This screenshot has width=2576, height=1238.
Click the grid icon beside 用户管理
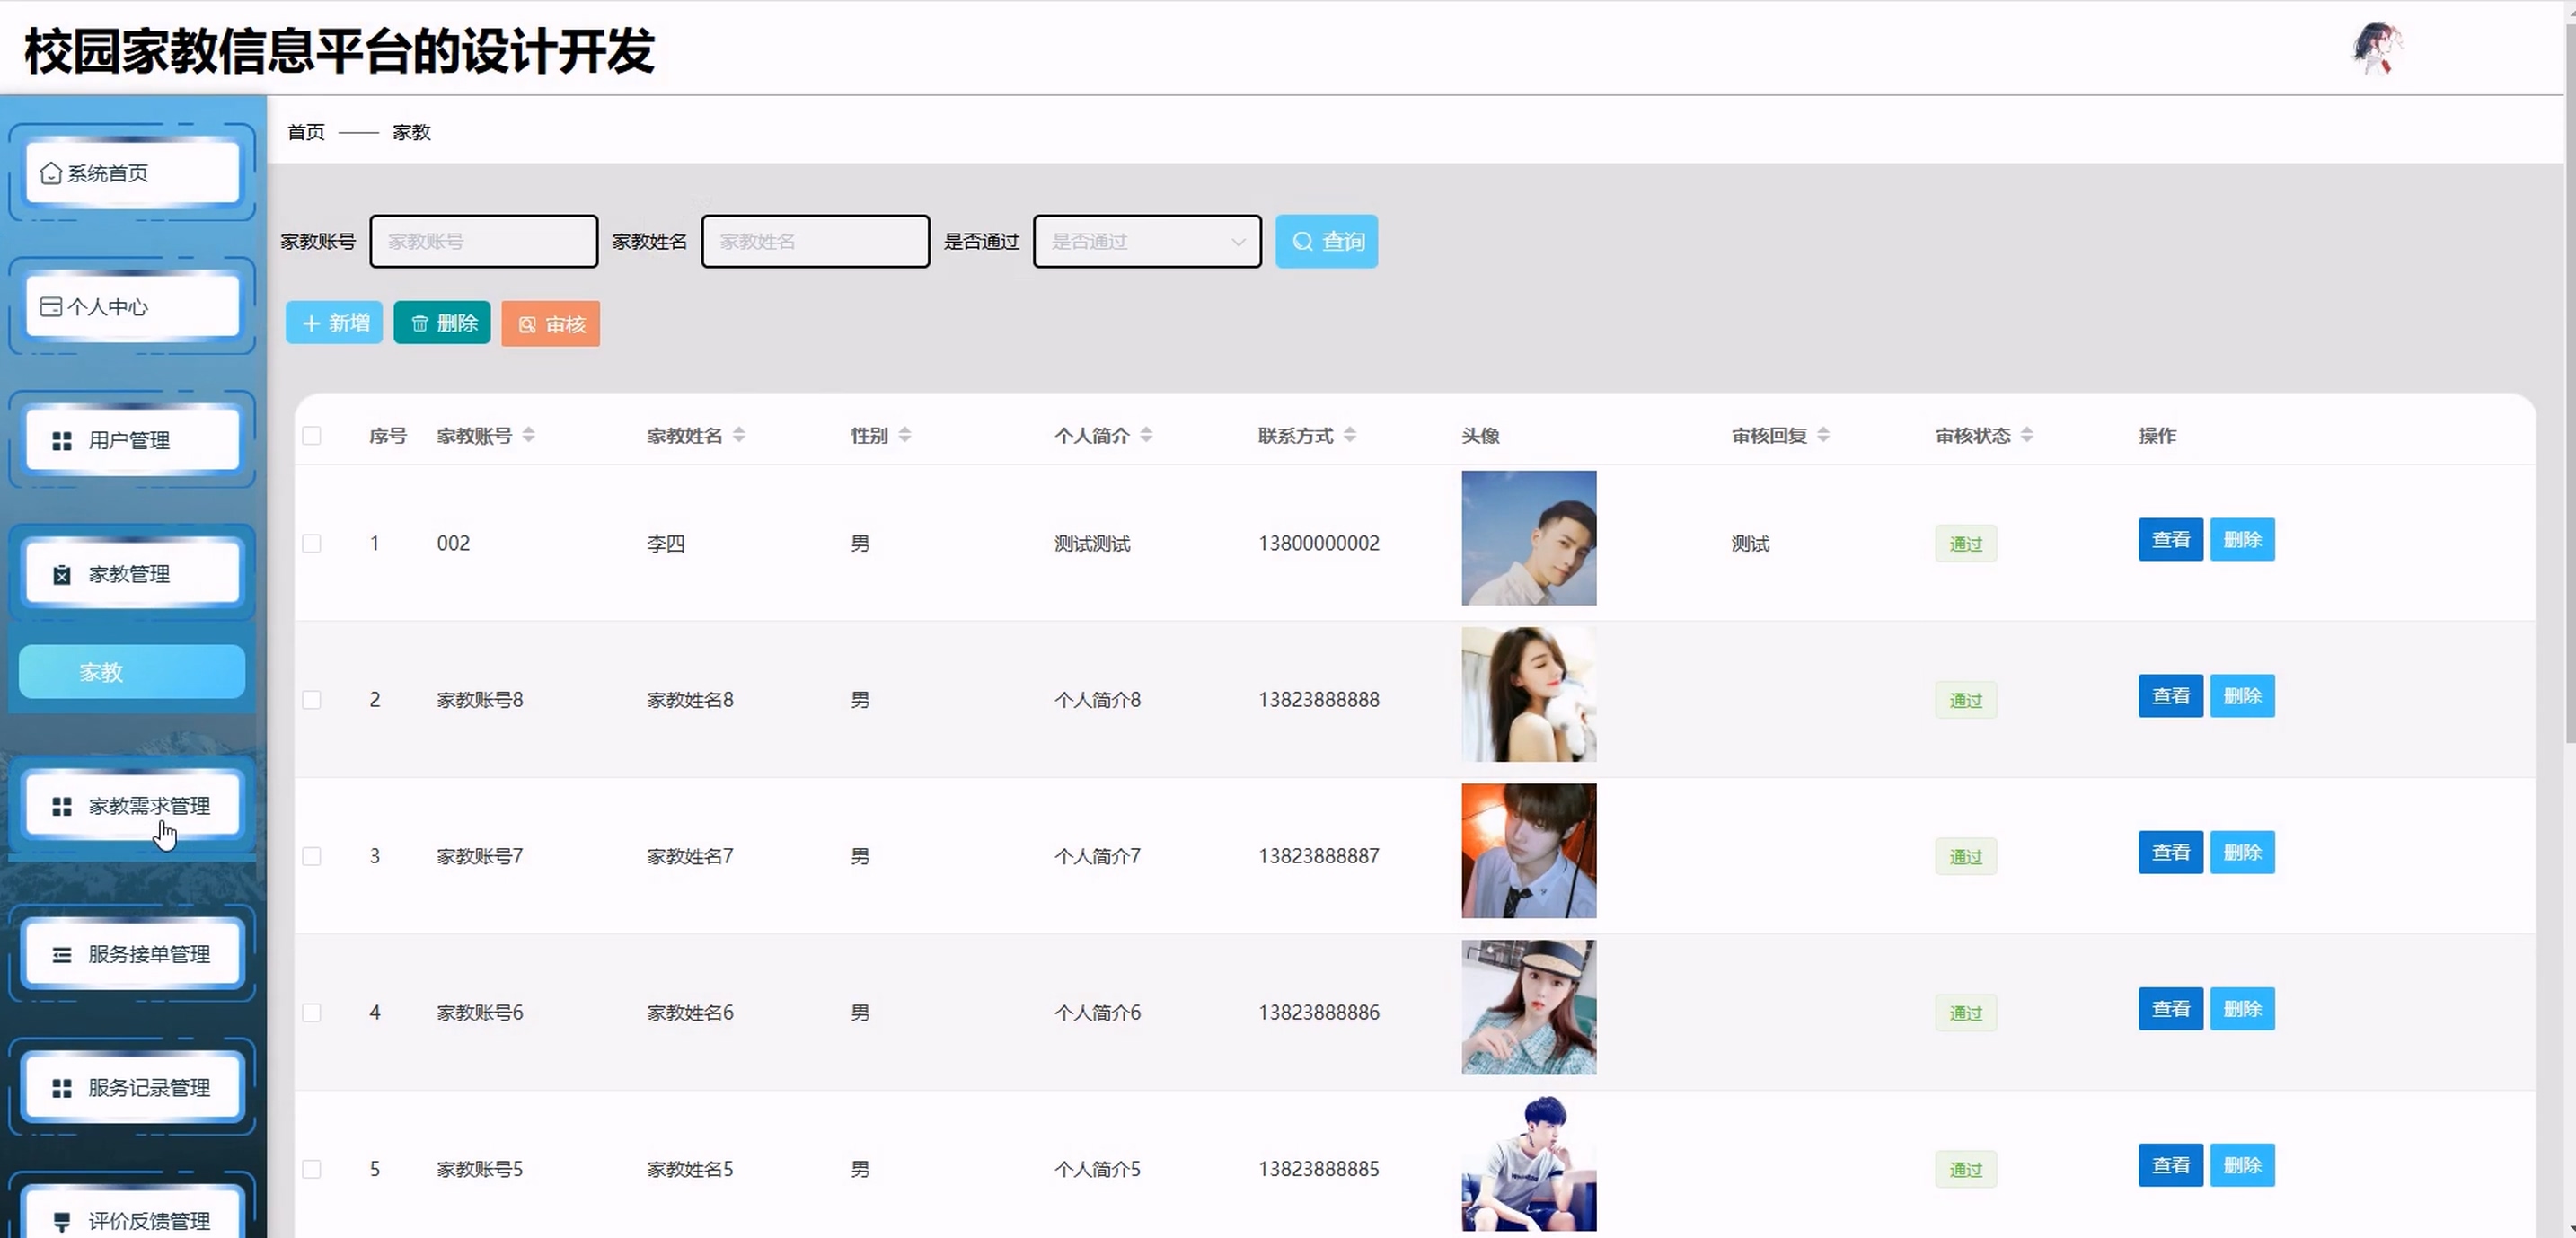(x=62, y=441)
